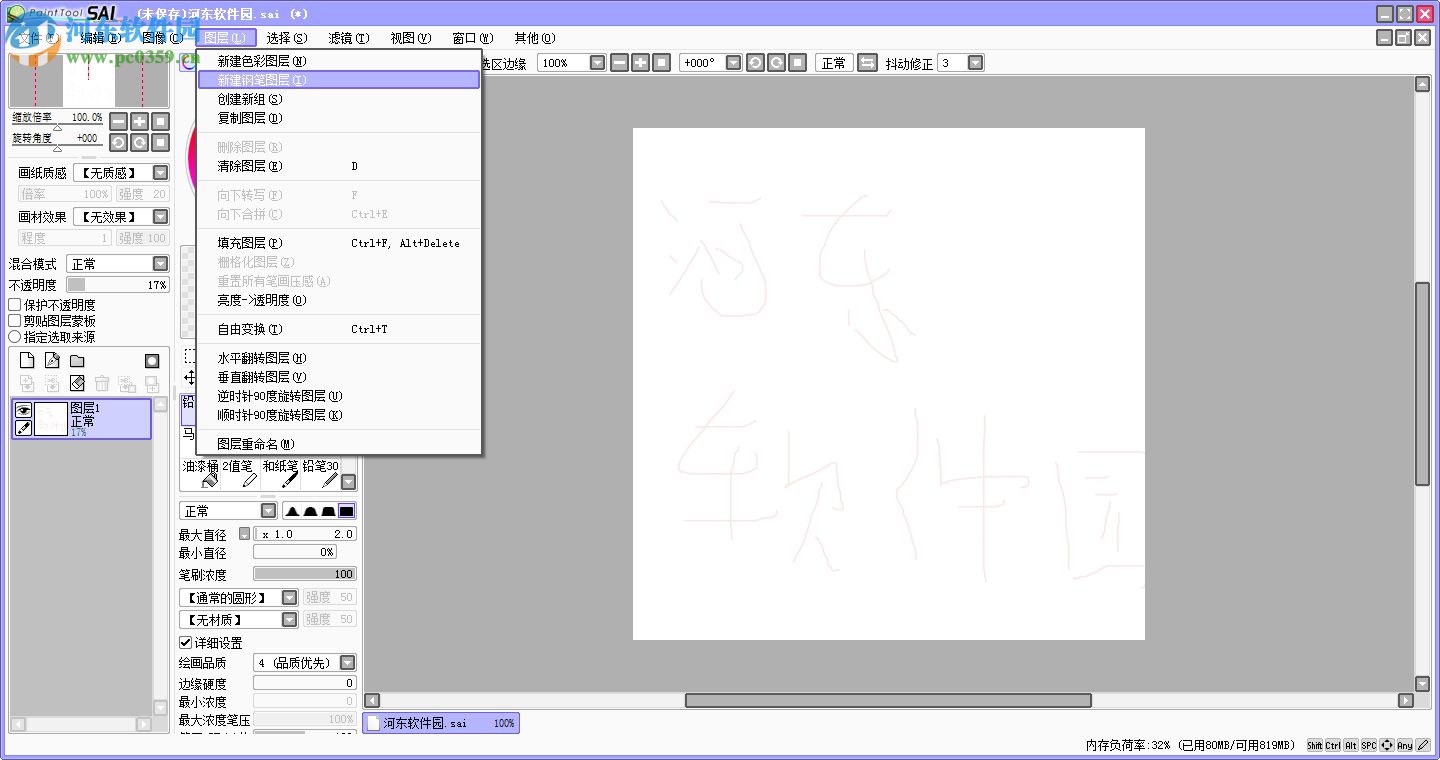1440x760 pixels.
Task: Click the layer mask icon in layer panel
Action: (x=152, y=360)
